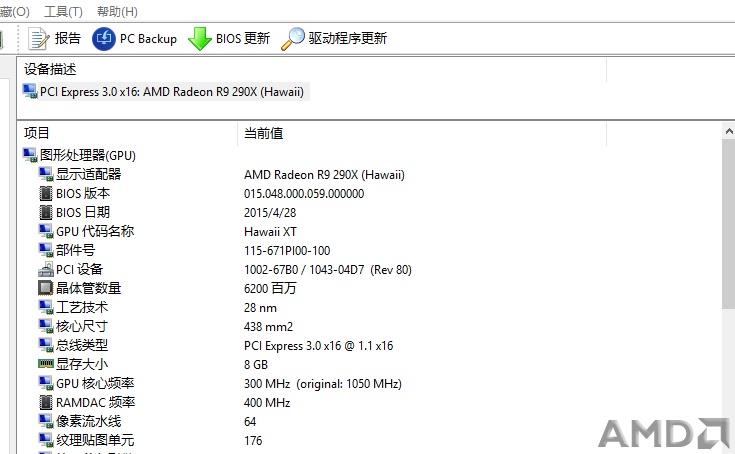The image size is (735, 454).
Task: Click the value 400 MHz
Action: 267,402
